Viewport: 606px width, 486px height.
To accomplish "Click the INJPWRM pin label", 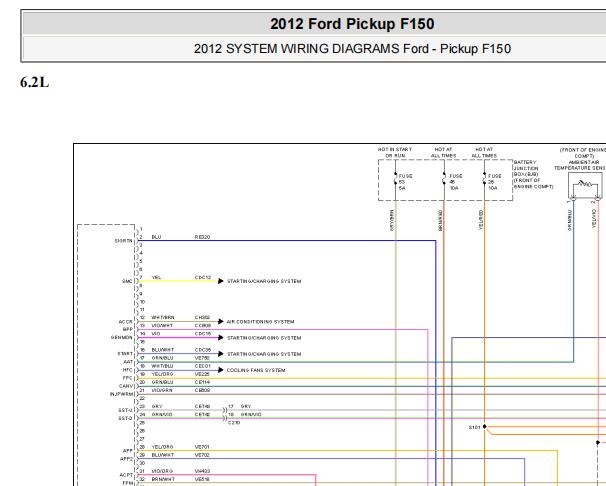I will [121, 394].
